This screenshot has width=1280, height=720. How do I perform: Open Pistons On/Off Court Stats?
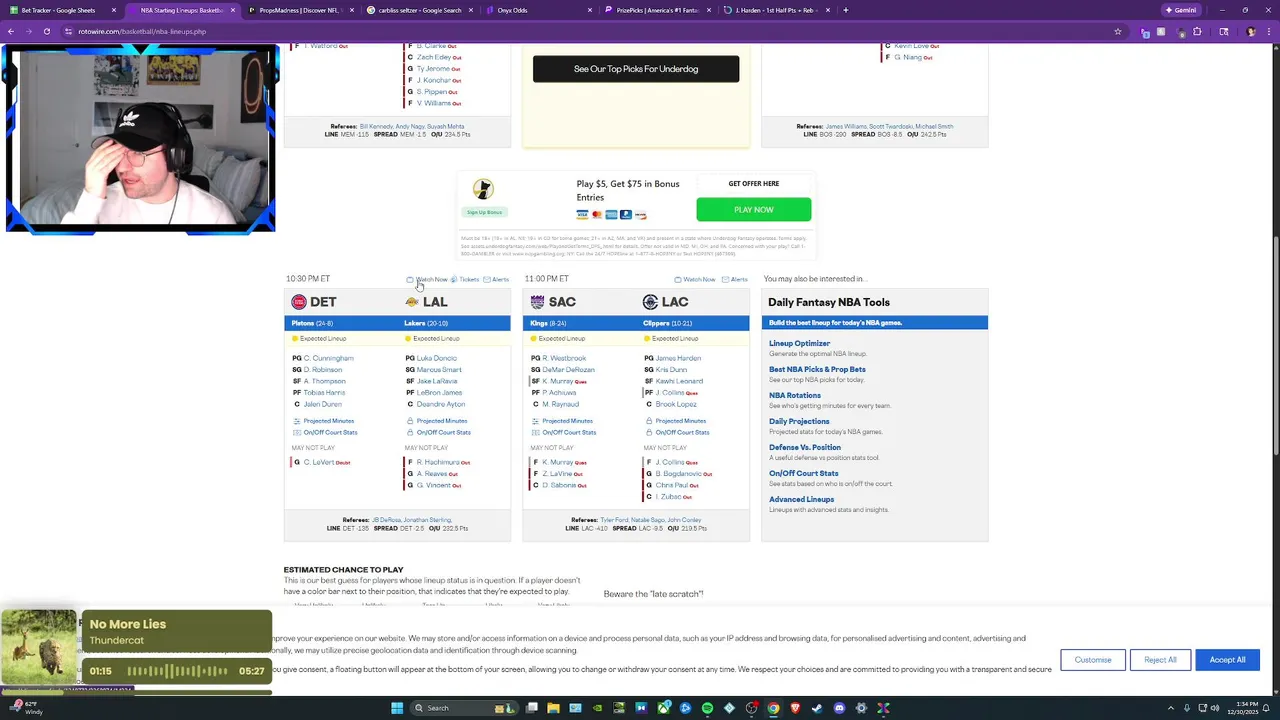click(x=325, y=432)
